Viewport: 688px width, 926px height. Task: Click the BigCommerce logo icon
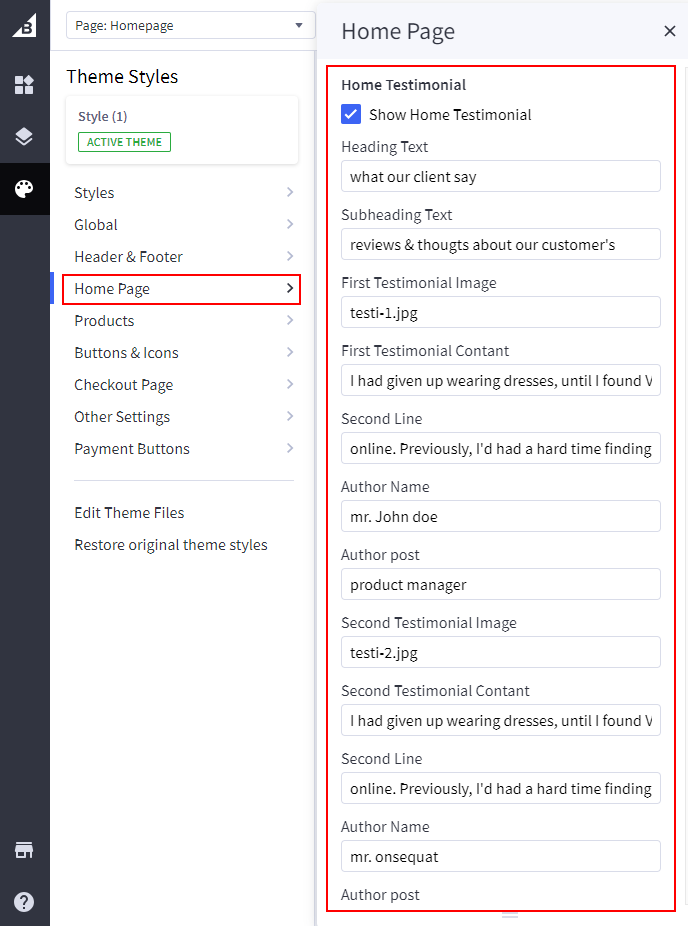(x=24, y=26)
